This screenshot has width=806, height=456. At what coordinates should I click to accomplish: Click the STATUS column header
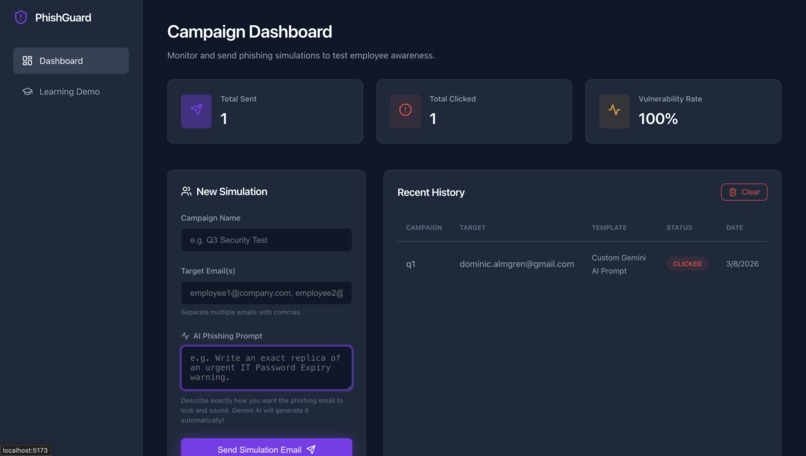point(679,228)
